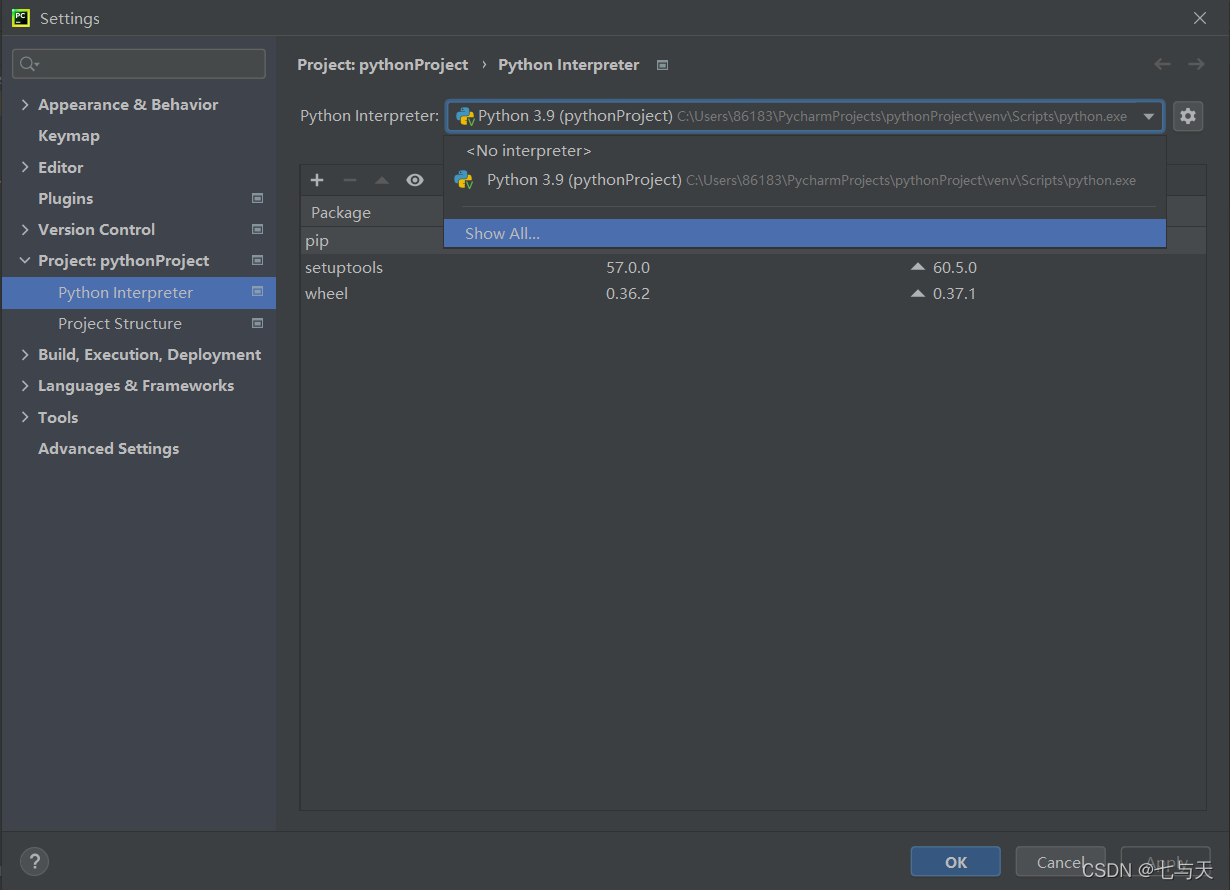
Task: Click the install package plus icon
Action: coord(317,180)
